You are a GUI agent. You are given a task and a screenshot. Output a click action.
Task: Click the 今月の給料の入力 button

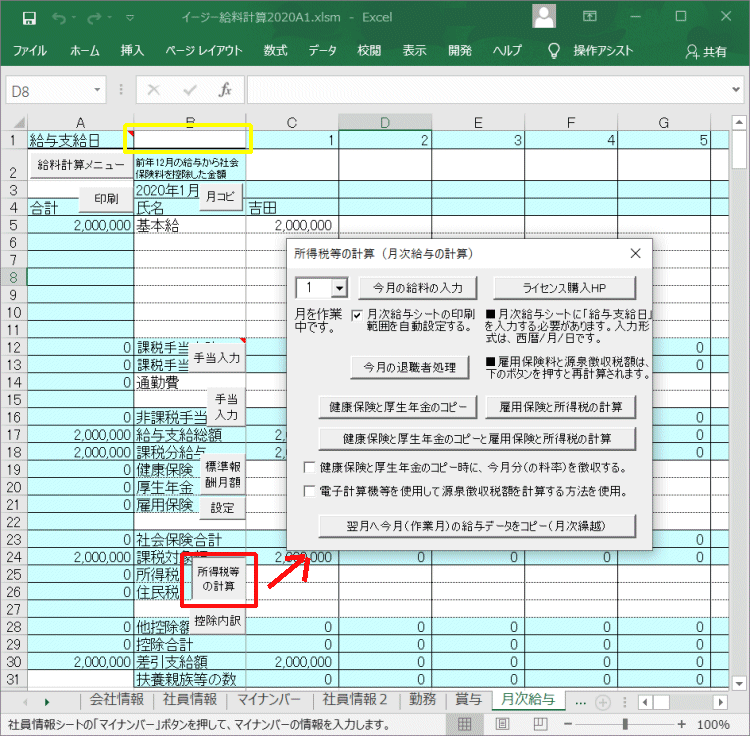click(x=418, y=288)
